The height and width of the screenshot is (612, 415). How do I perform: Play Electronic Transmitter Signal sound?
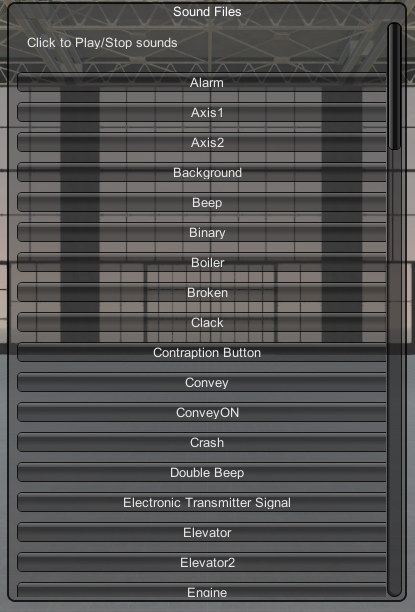(x=201, y=503)
